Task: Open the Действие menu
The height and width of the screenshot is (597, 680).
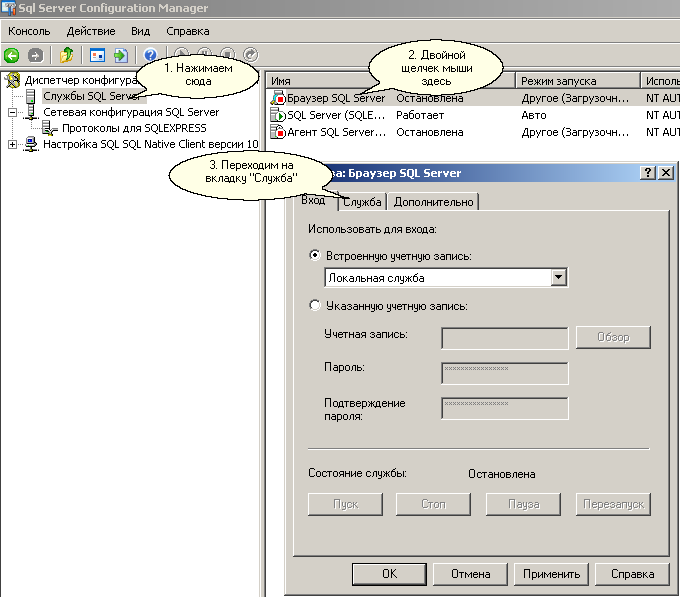Action: pos(90,31)
